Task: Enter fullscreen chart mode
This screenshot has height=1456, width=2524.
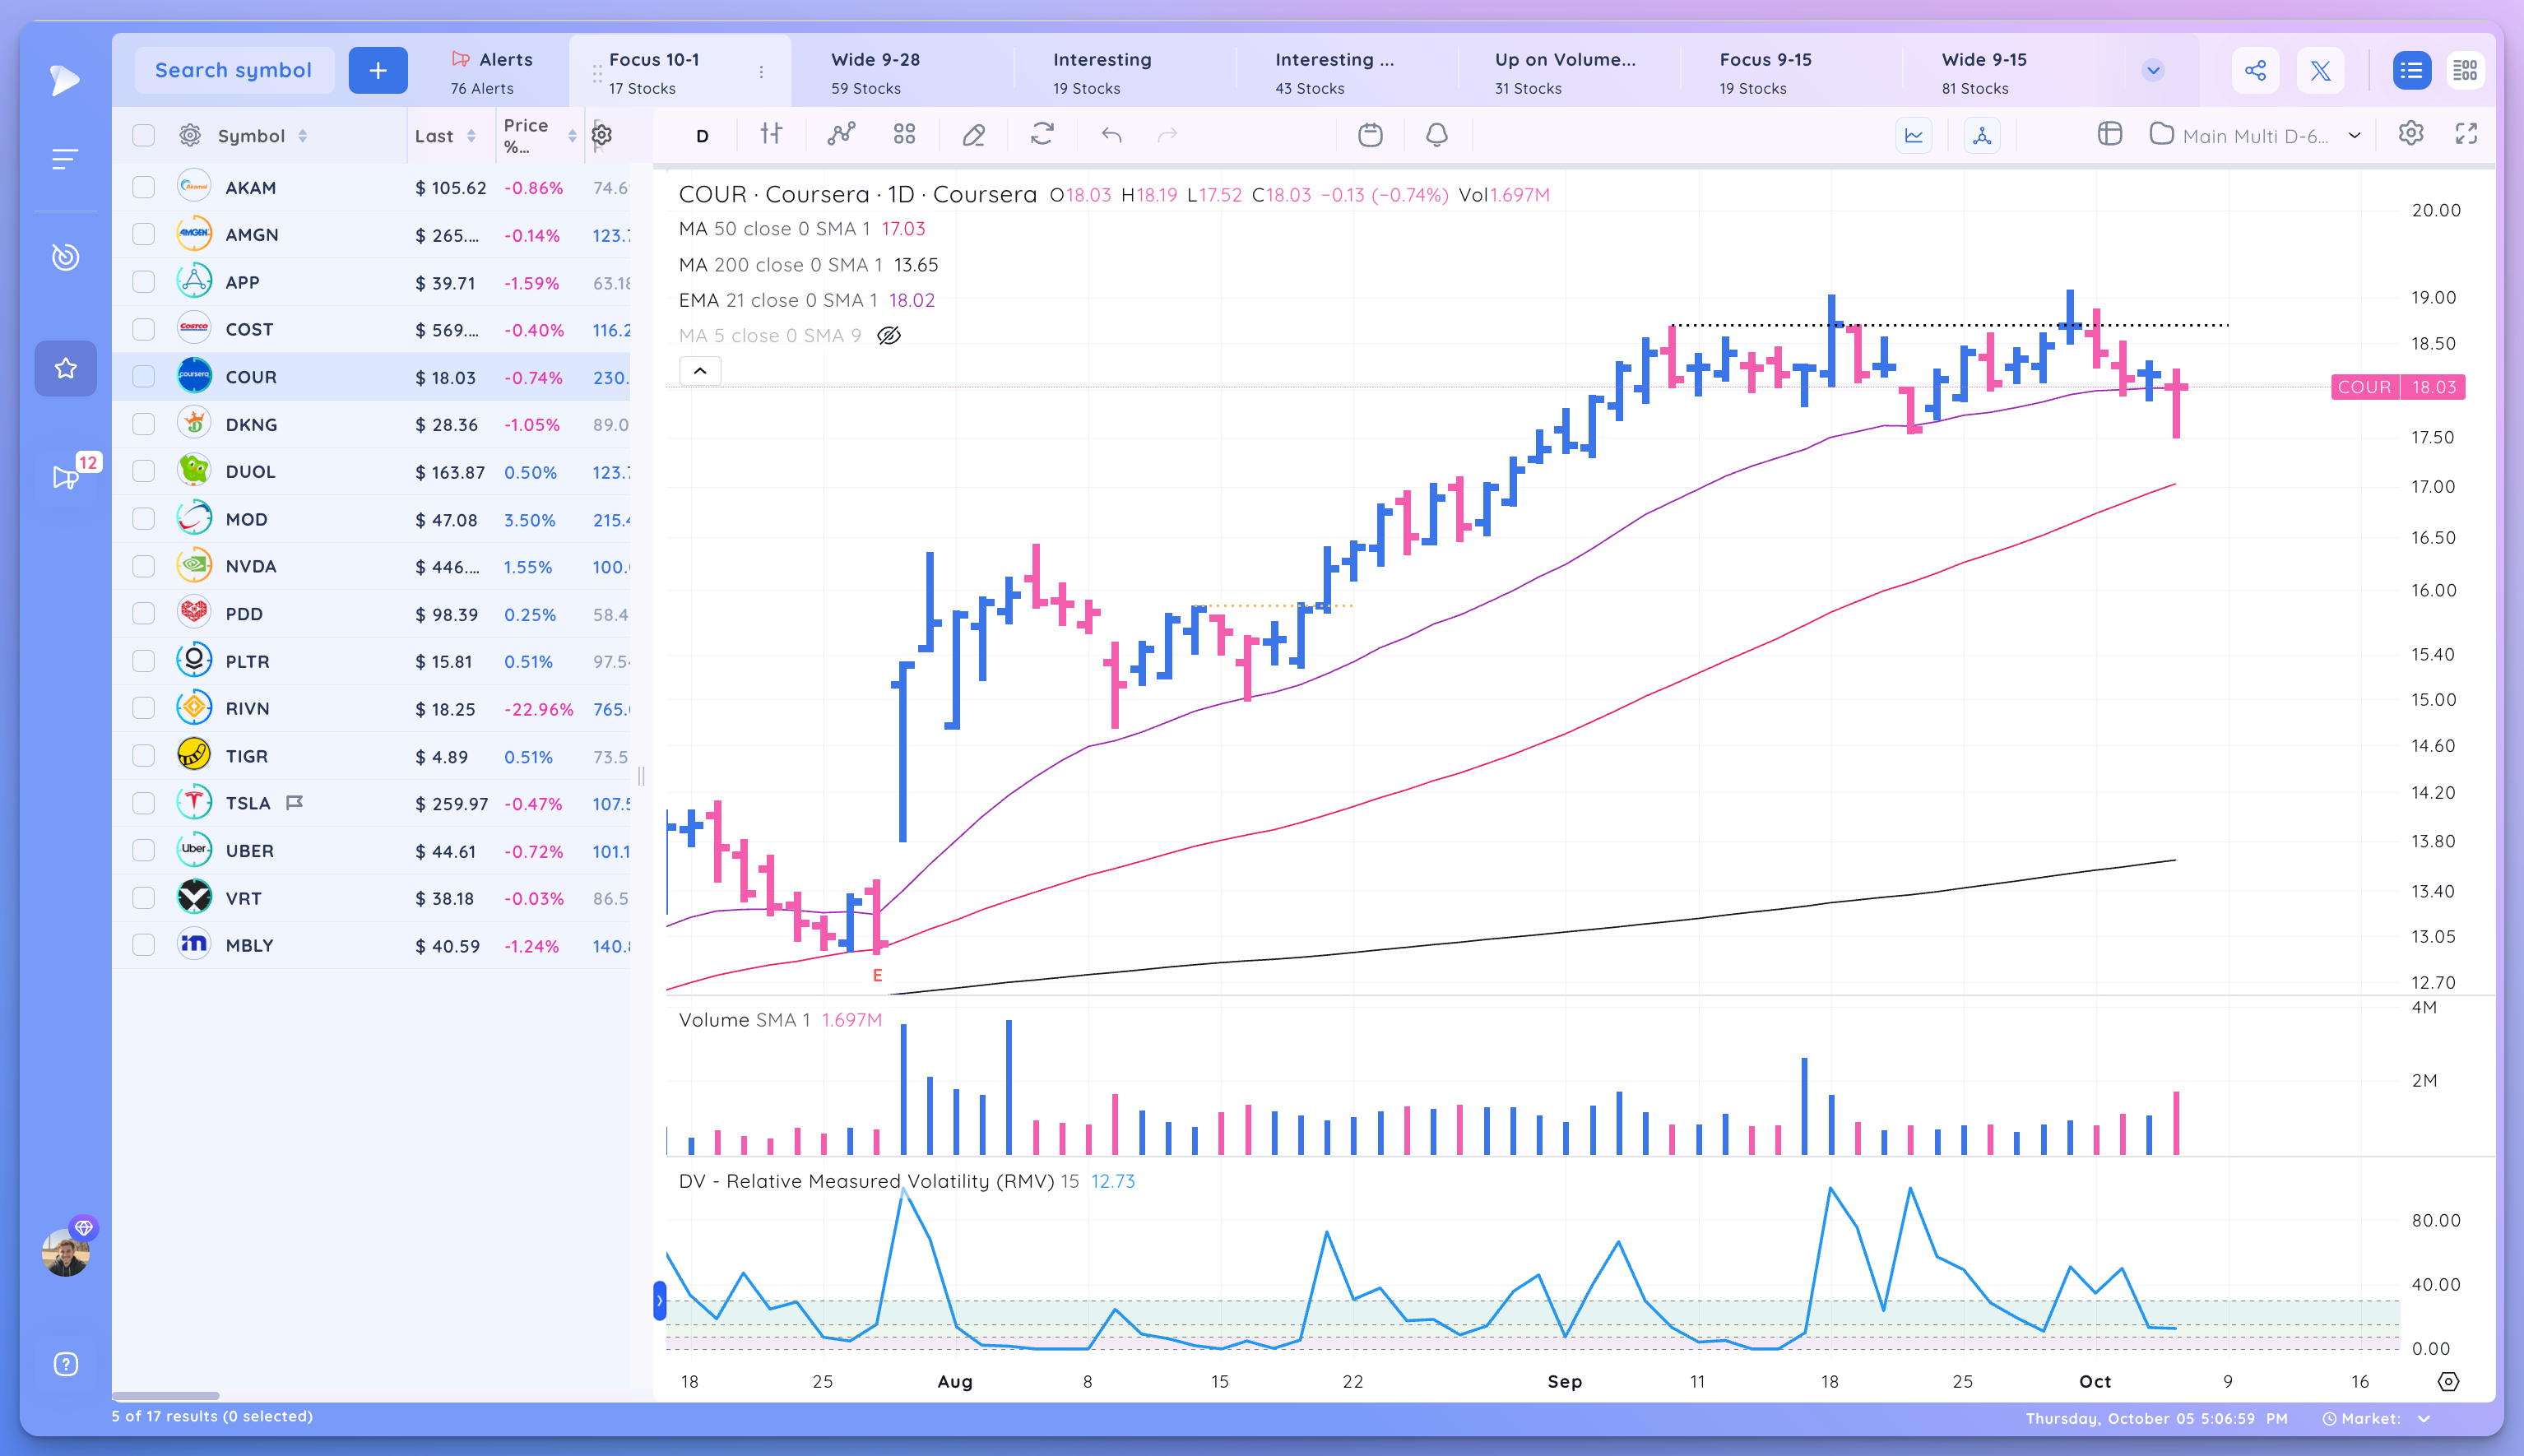Action: 2467,134
